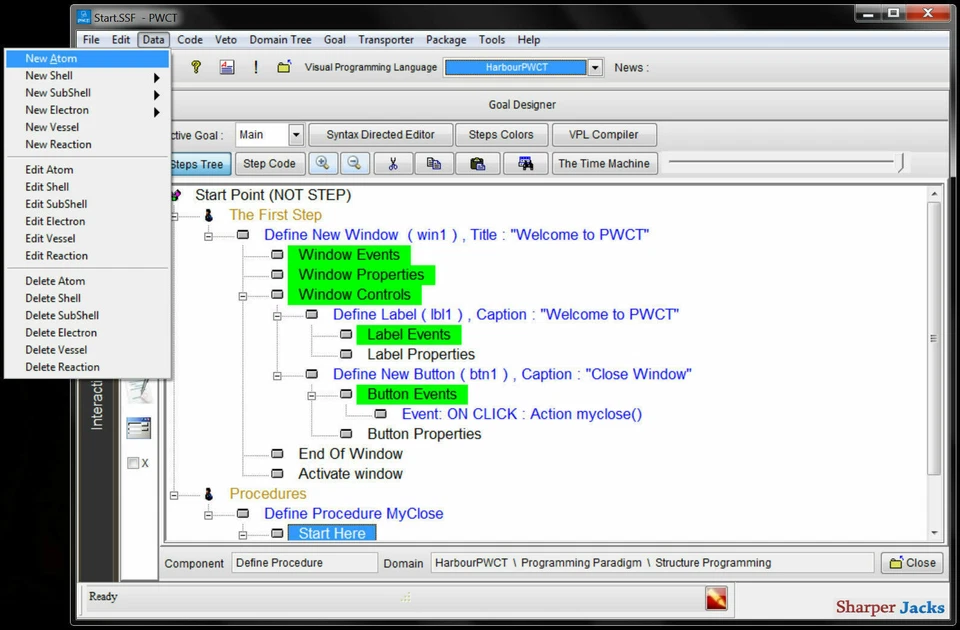Open a project using the folder icon

[x=285, y=67]
